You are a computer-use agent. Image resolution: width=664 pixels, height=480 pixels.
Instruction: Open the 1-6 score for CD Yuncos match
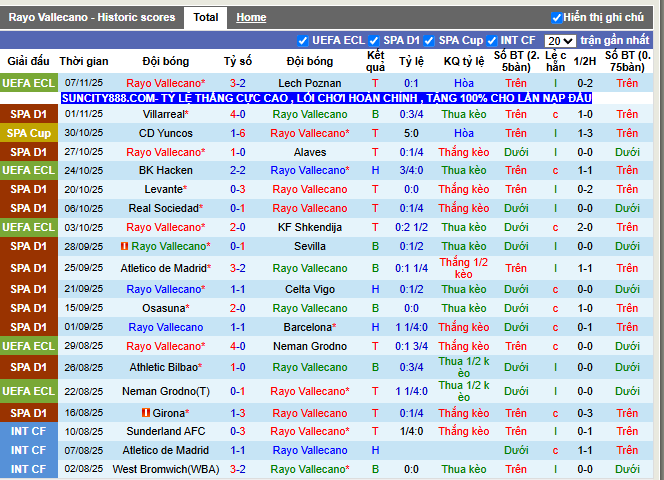point(238,133)
